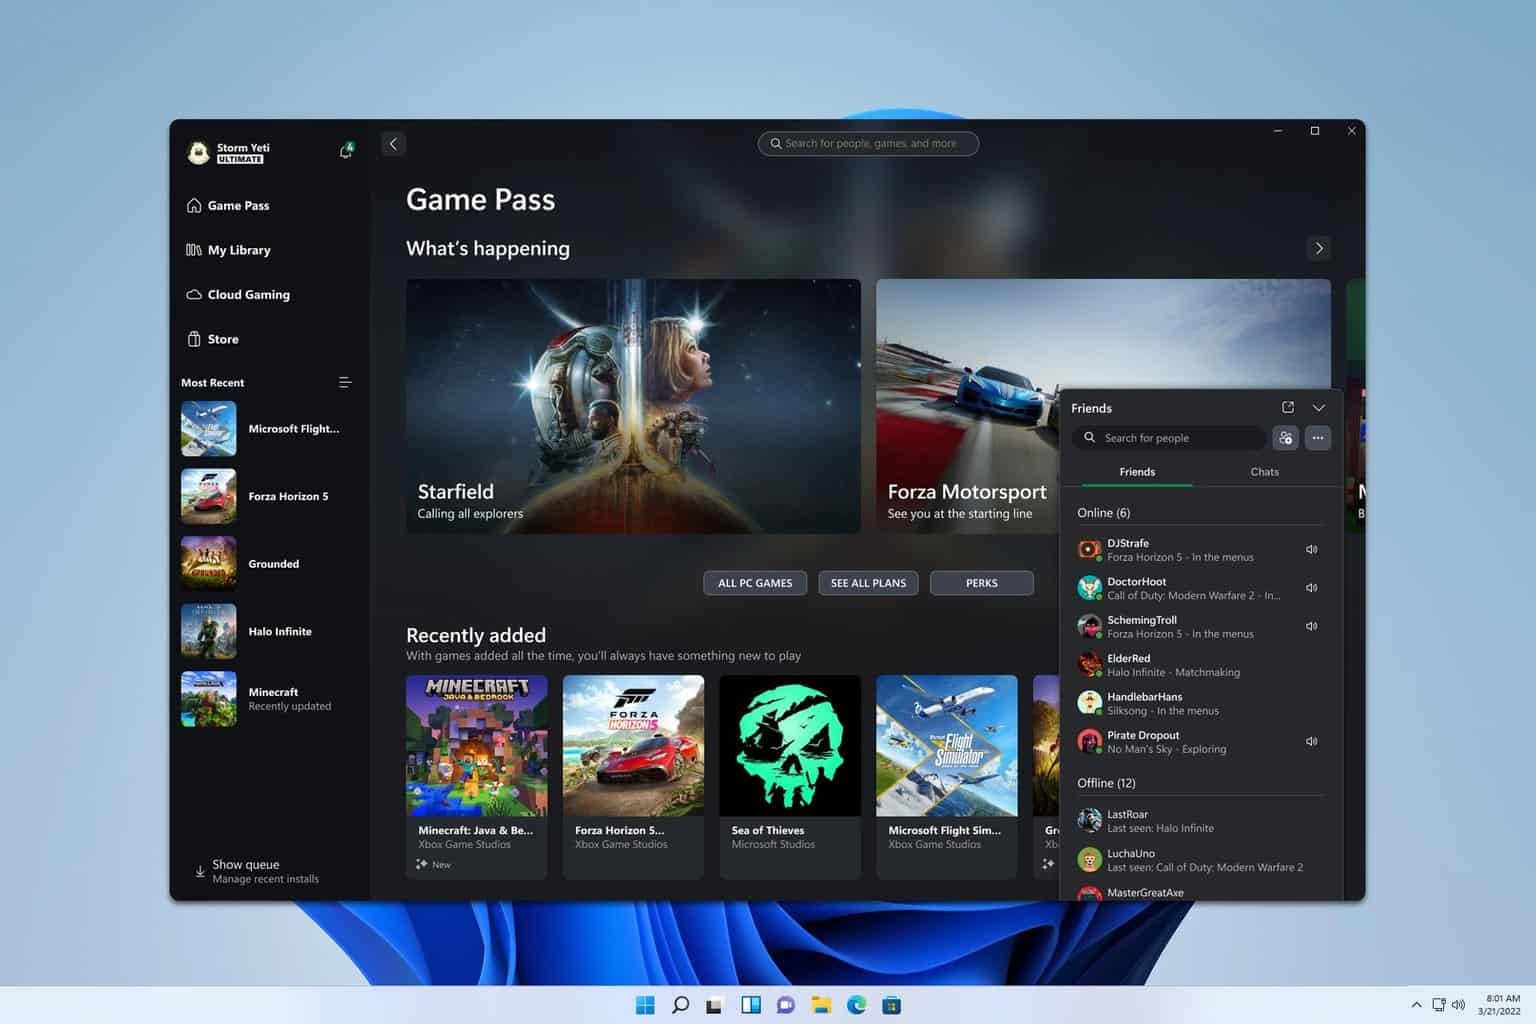Click the Search for people field
The width and height of the screenshot is (1536, 1024).
pyautogui.click(x=1169, y=438)
